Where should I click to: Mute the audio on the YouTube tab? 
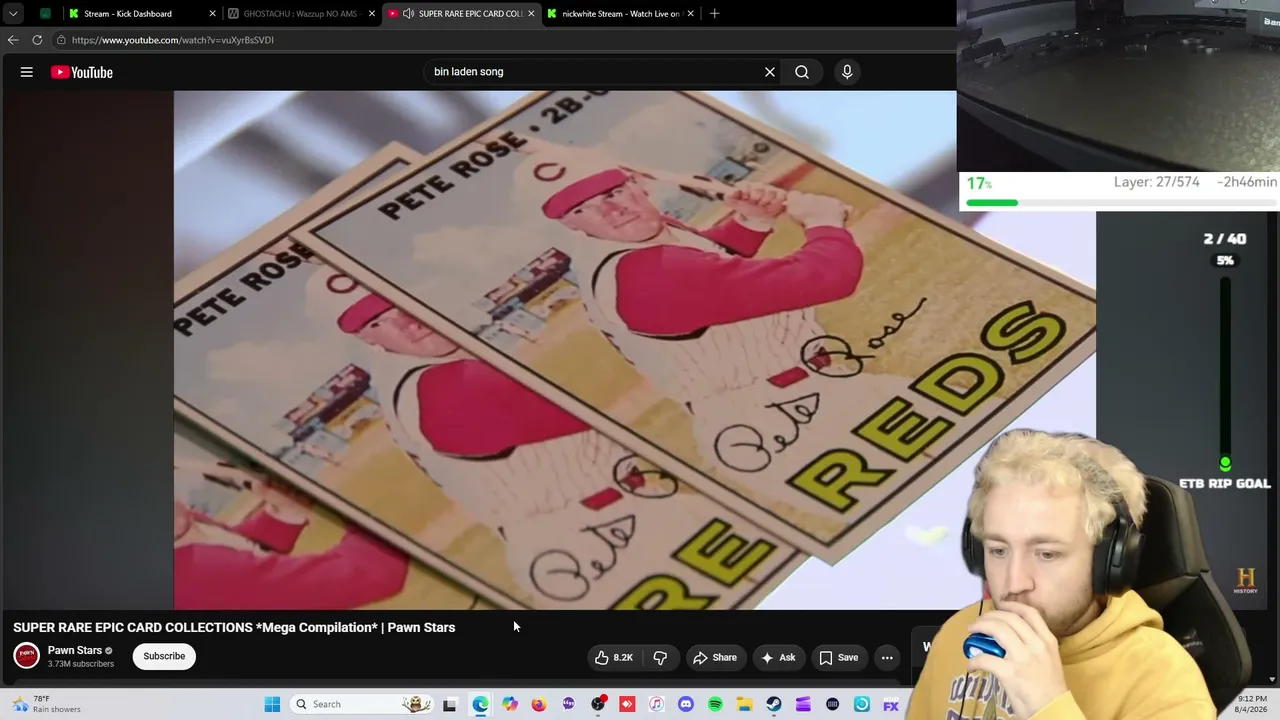point(408,14)
